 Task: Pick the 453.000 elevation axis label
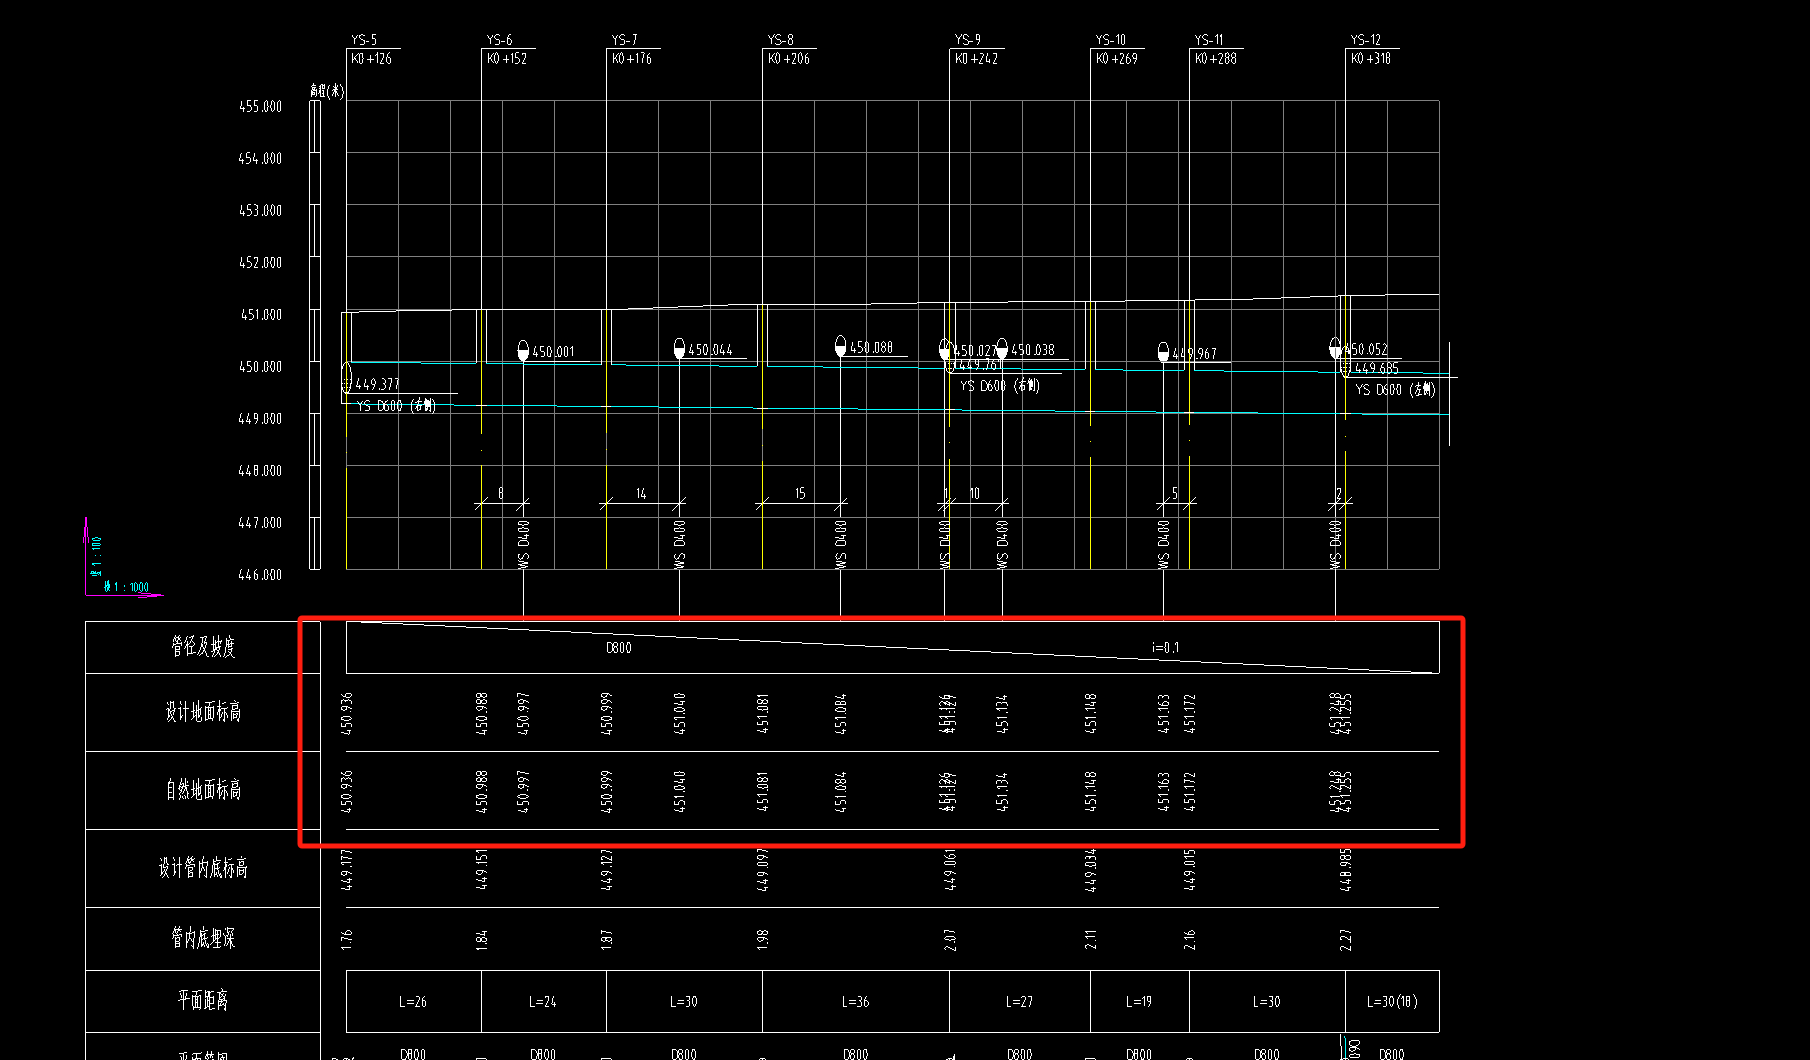(x=260, y=210)
